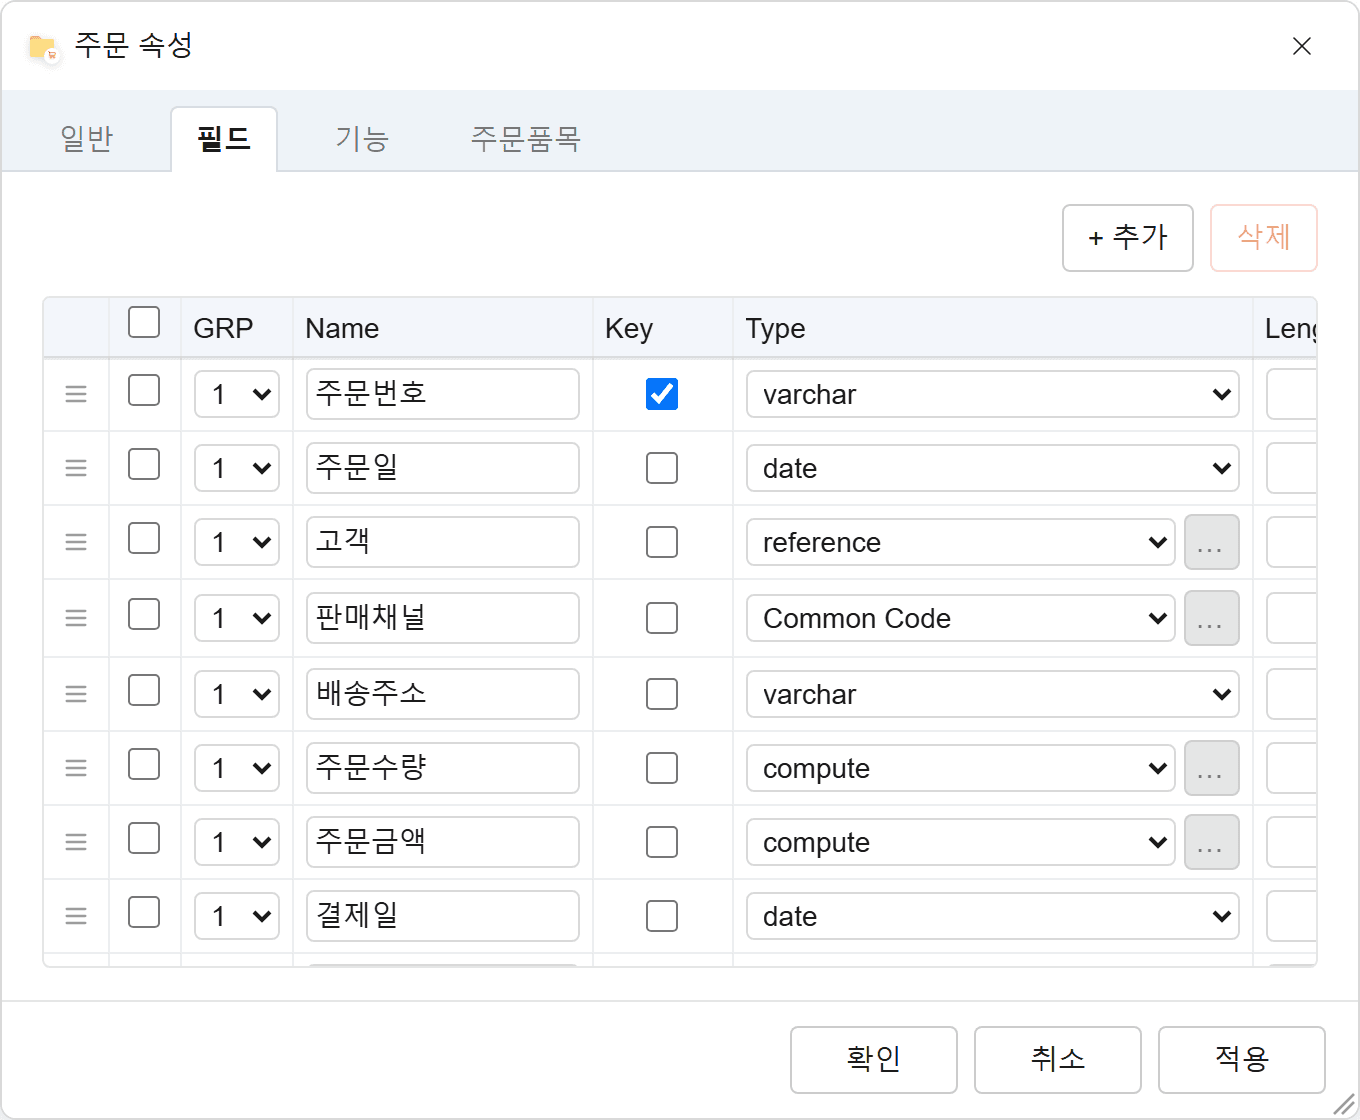Click the + 추가 button

[1128, 238]
